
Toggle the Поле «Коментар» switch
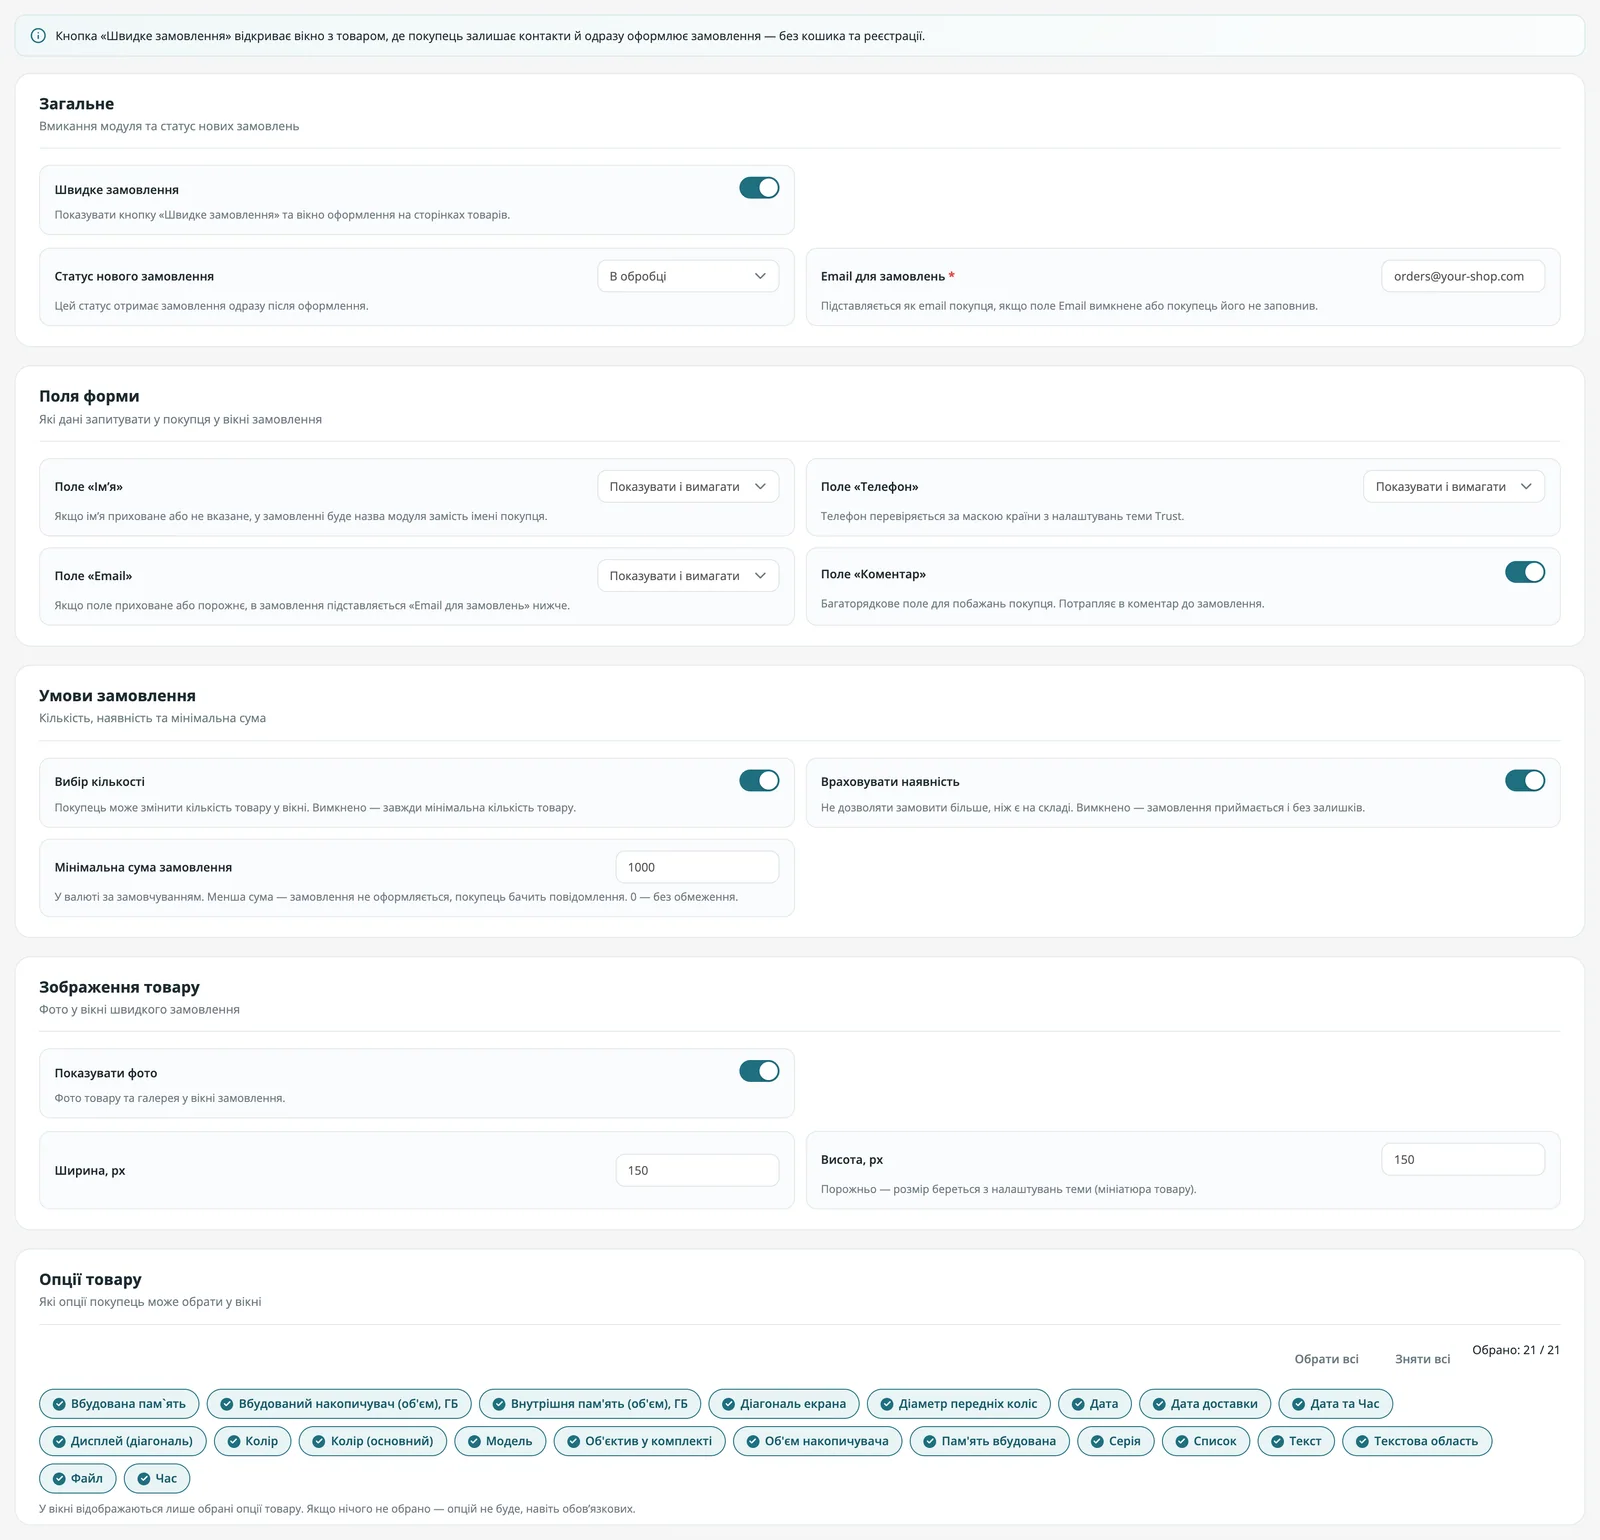coord(1525,572)
